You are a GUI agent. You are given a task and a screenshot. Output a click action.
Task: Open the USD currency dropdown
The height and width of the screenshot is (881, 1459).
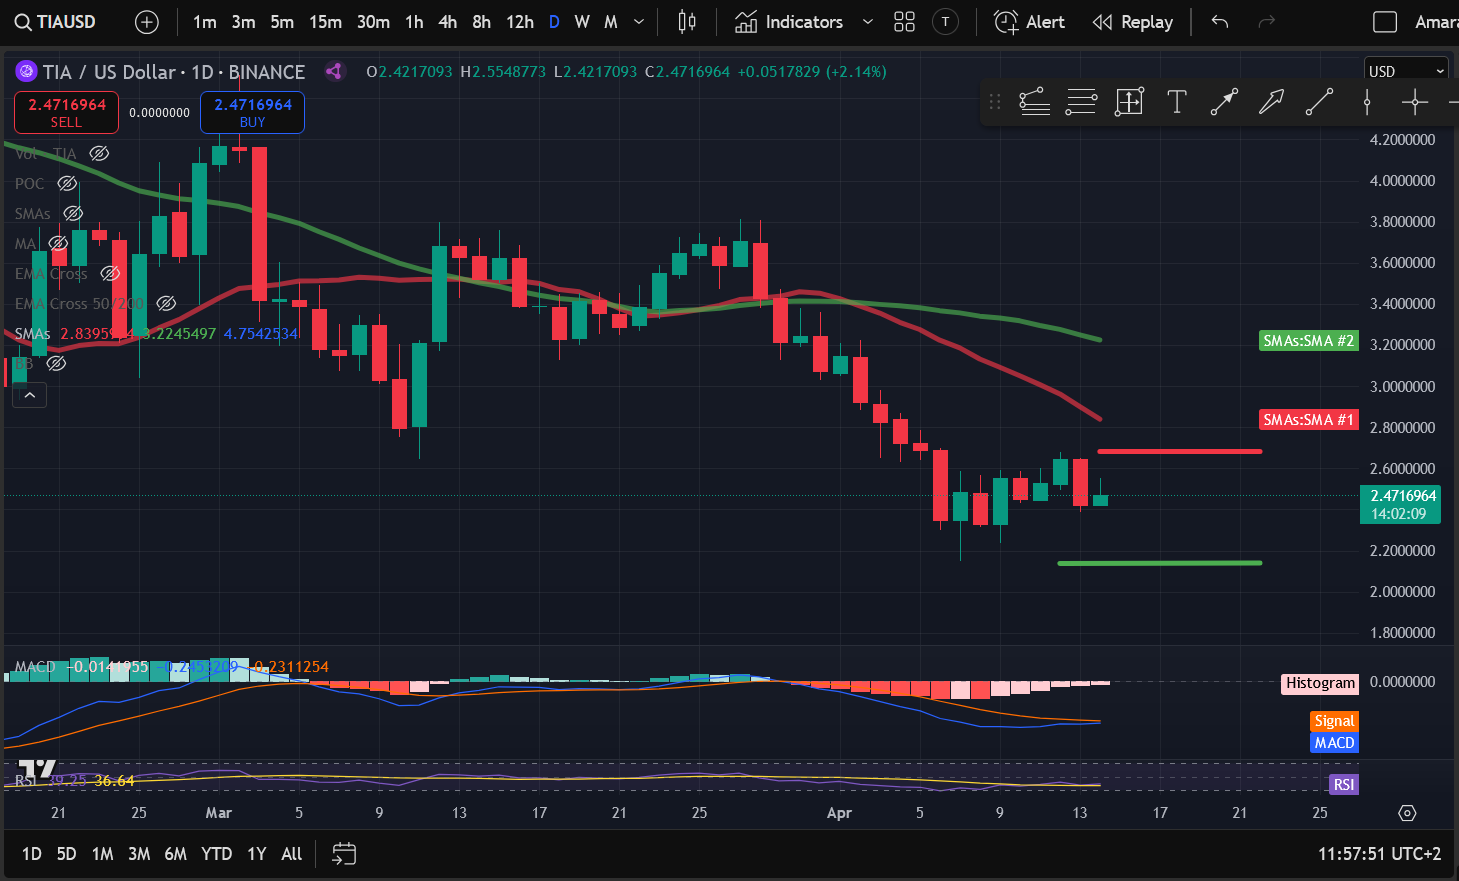pos(1406,71)
